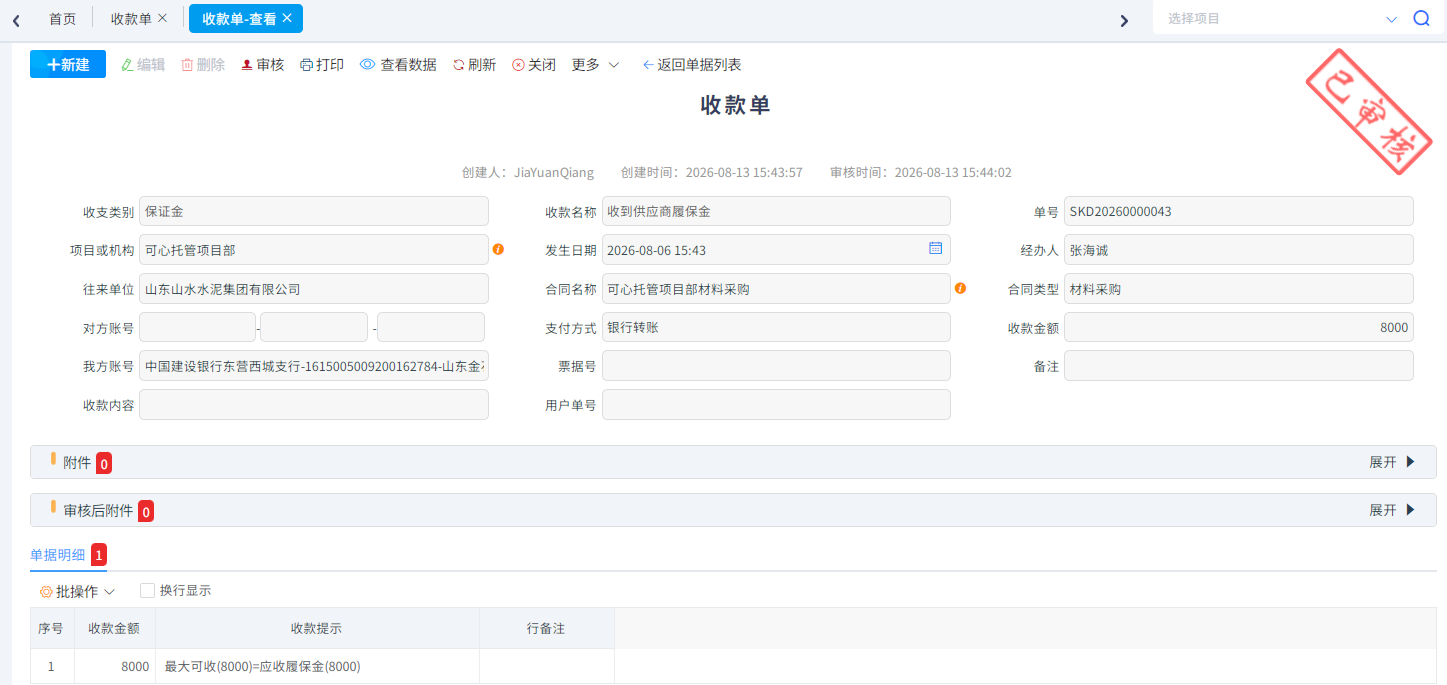Refresh the form with 刷新
The image size is (1447, 685).
[474, 64]
